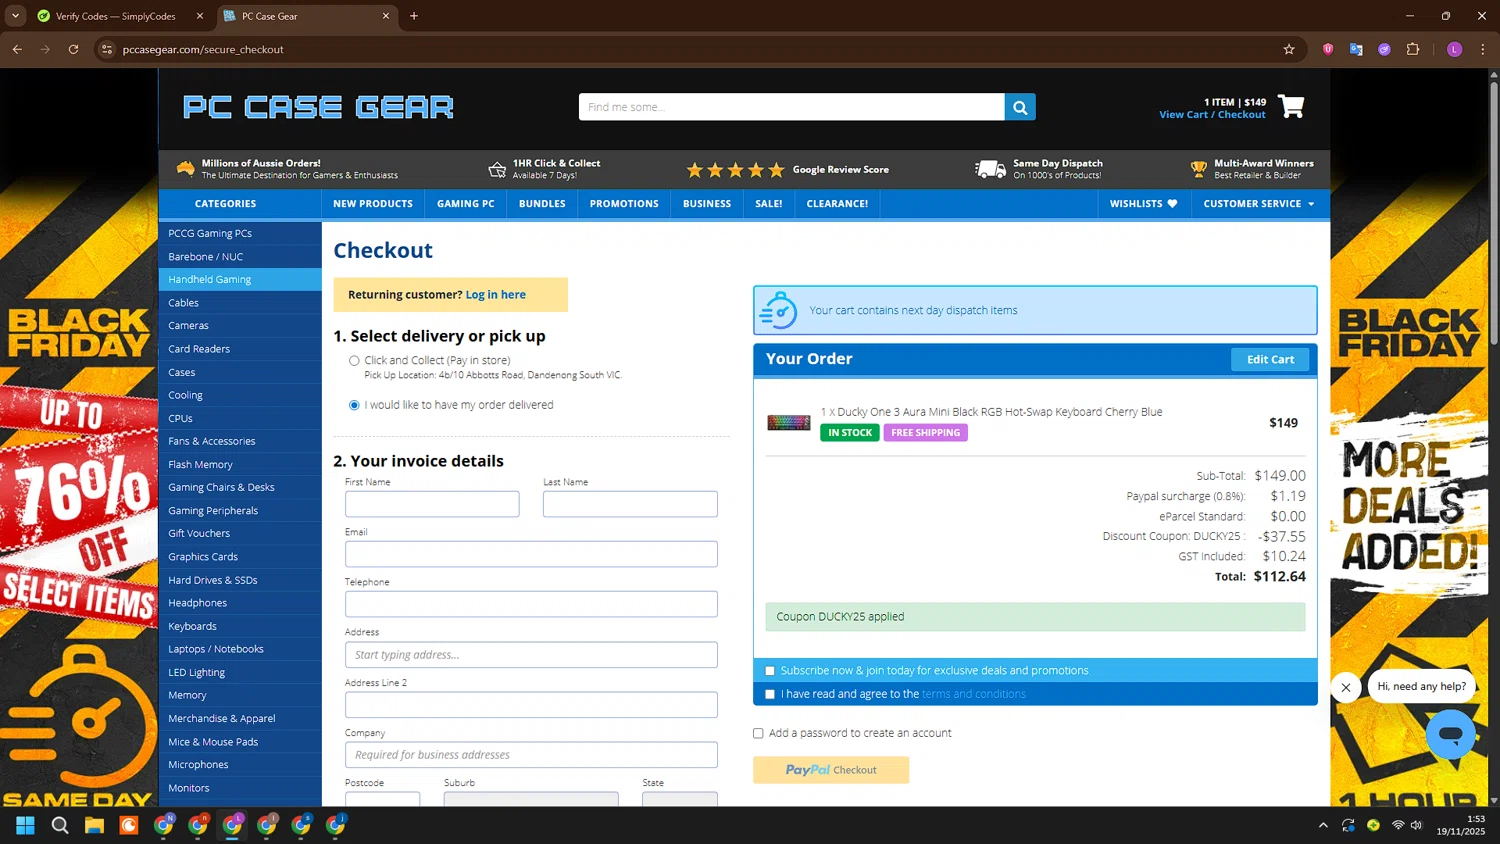Open a new browser tab
The height and width of the screenshot is (844, 1500).
click(414, 16)
